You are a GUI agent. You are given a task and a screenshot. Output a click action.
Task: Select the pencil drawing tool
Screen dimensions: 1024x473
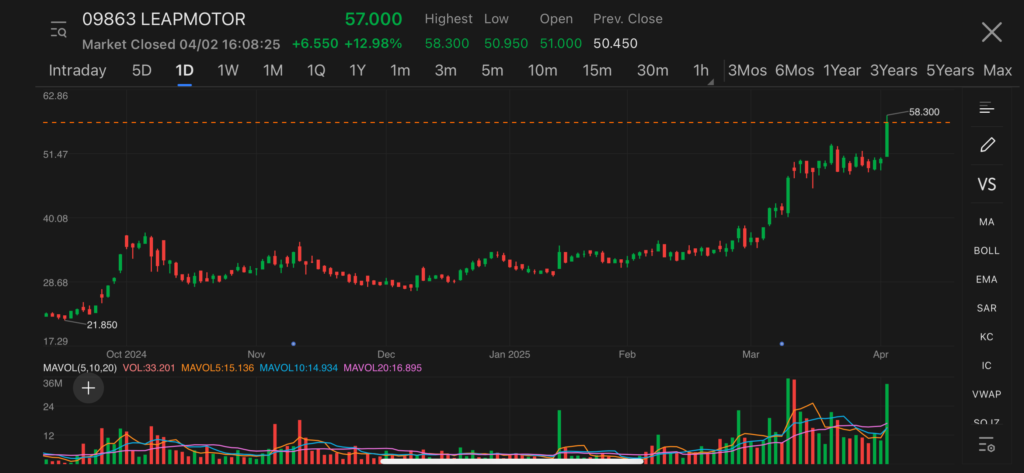[x=987, y=145]
